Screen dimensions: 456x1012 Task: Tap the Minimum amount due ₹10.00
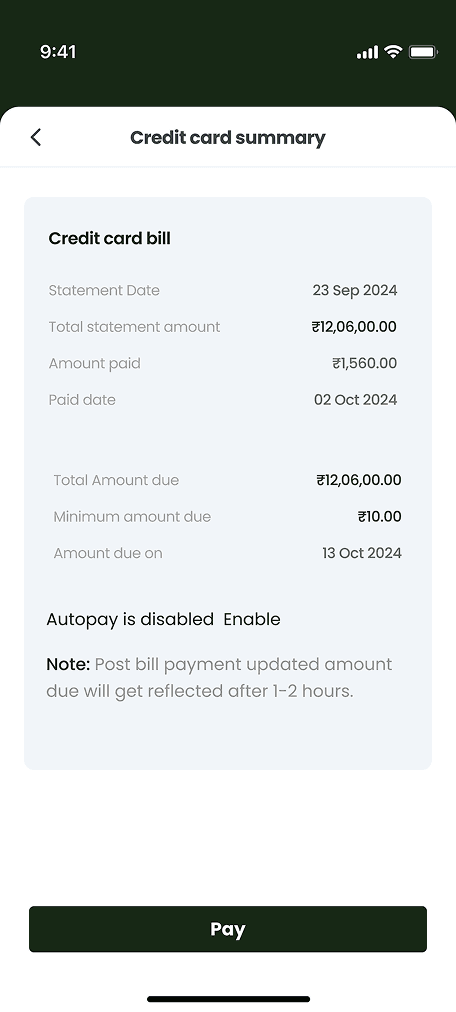(x=379, y=516)
